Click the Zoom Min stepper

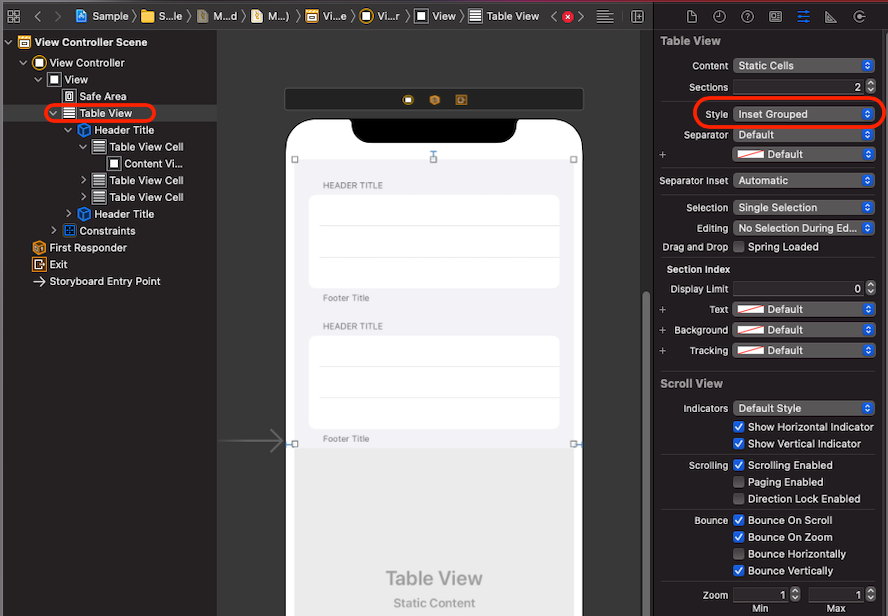pyautogui.click(x=795, y=594)
